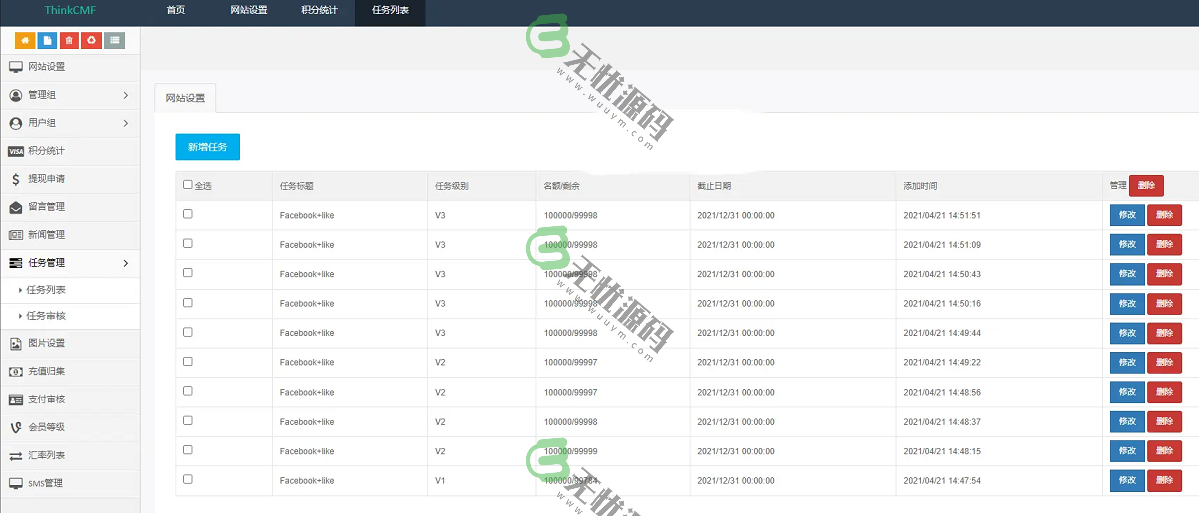Select 任务列表 submenu item in sidebar
This screenshot has height=516, width=1199.
46,290
